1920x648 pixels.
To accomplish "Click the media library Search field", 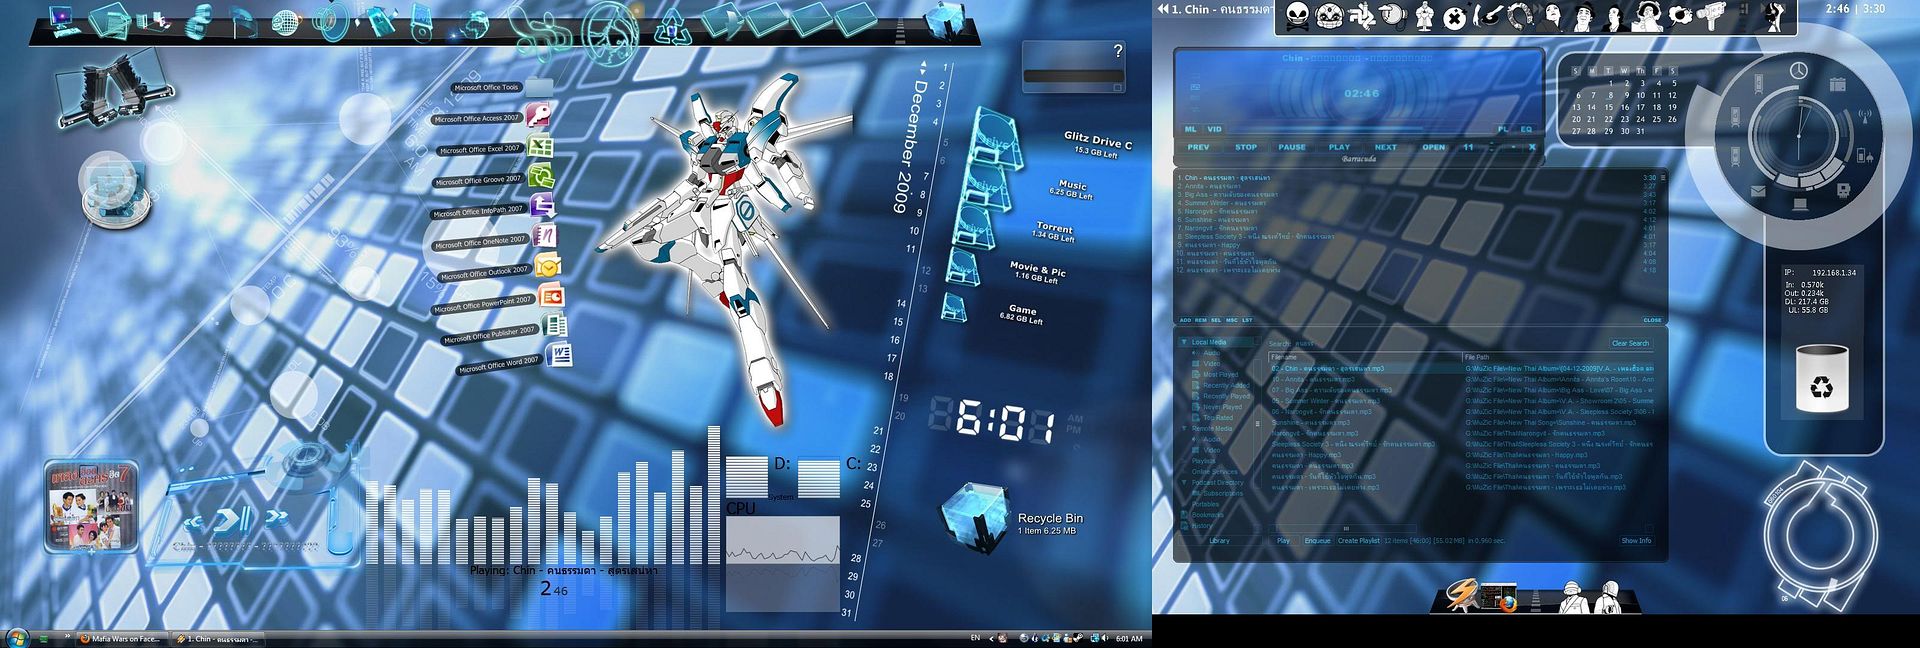I will click(x=1451, y=343).
